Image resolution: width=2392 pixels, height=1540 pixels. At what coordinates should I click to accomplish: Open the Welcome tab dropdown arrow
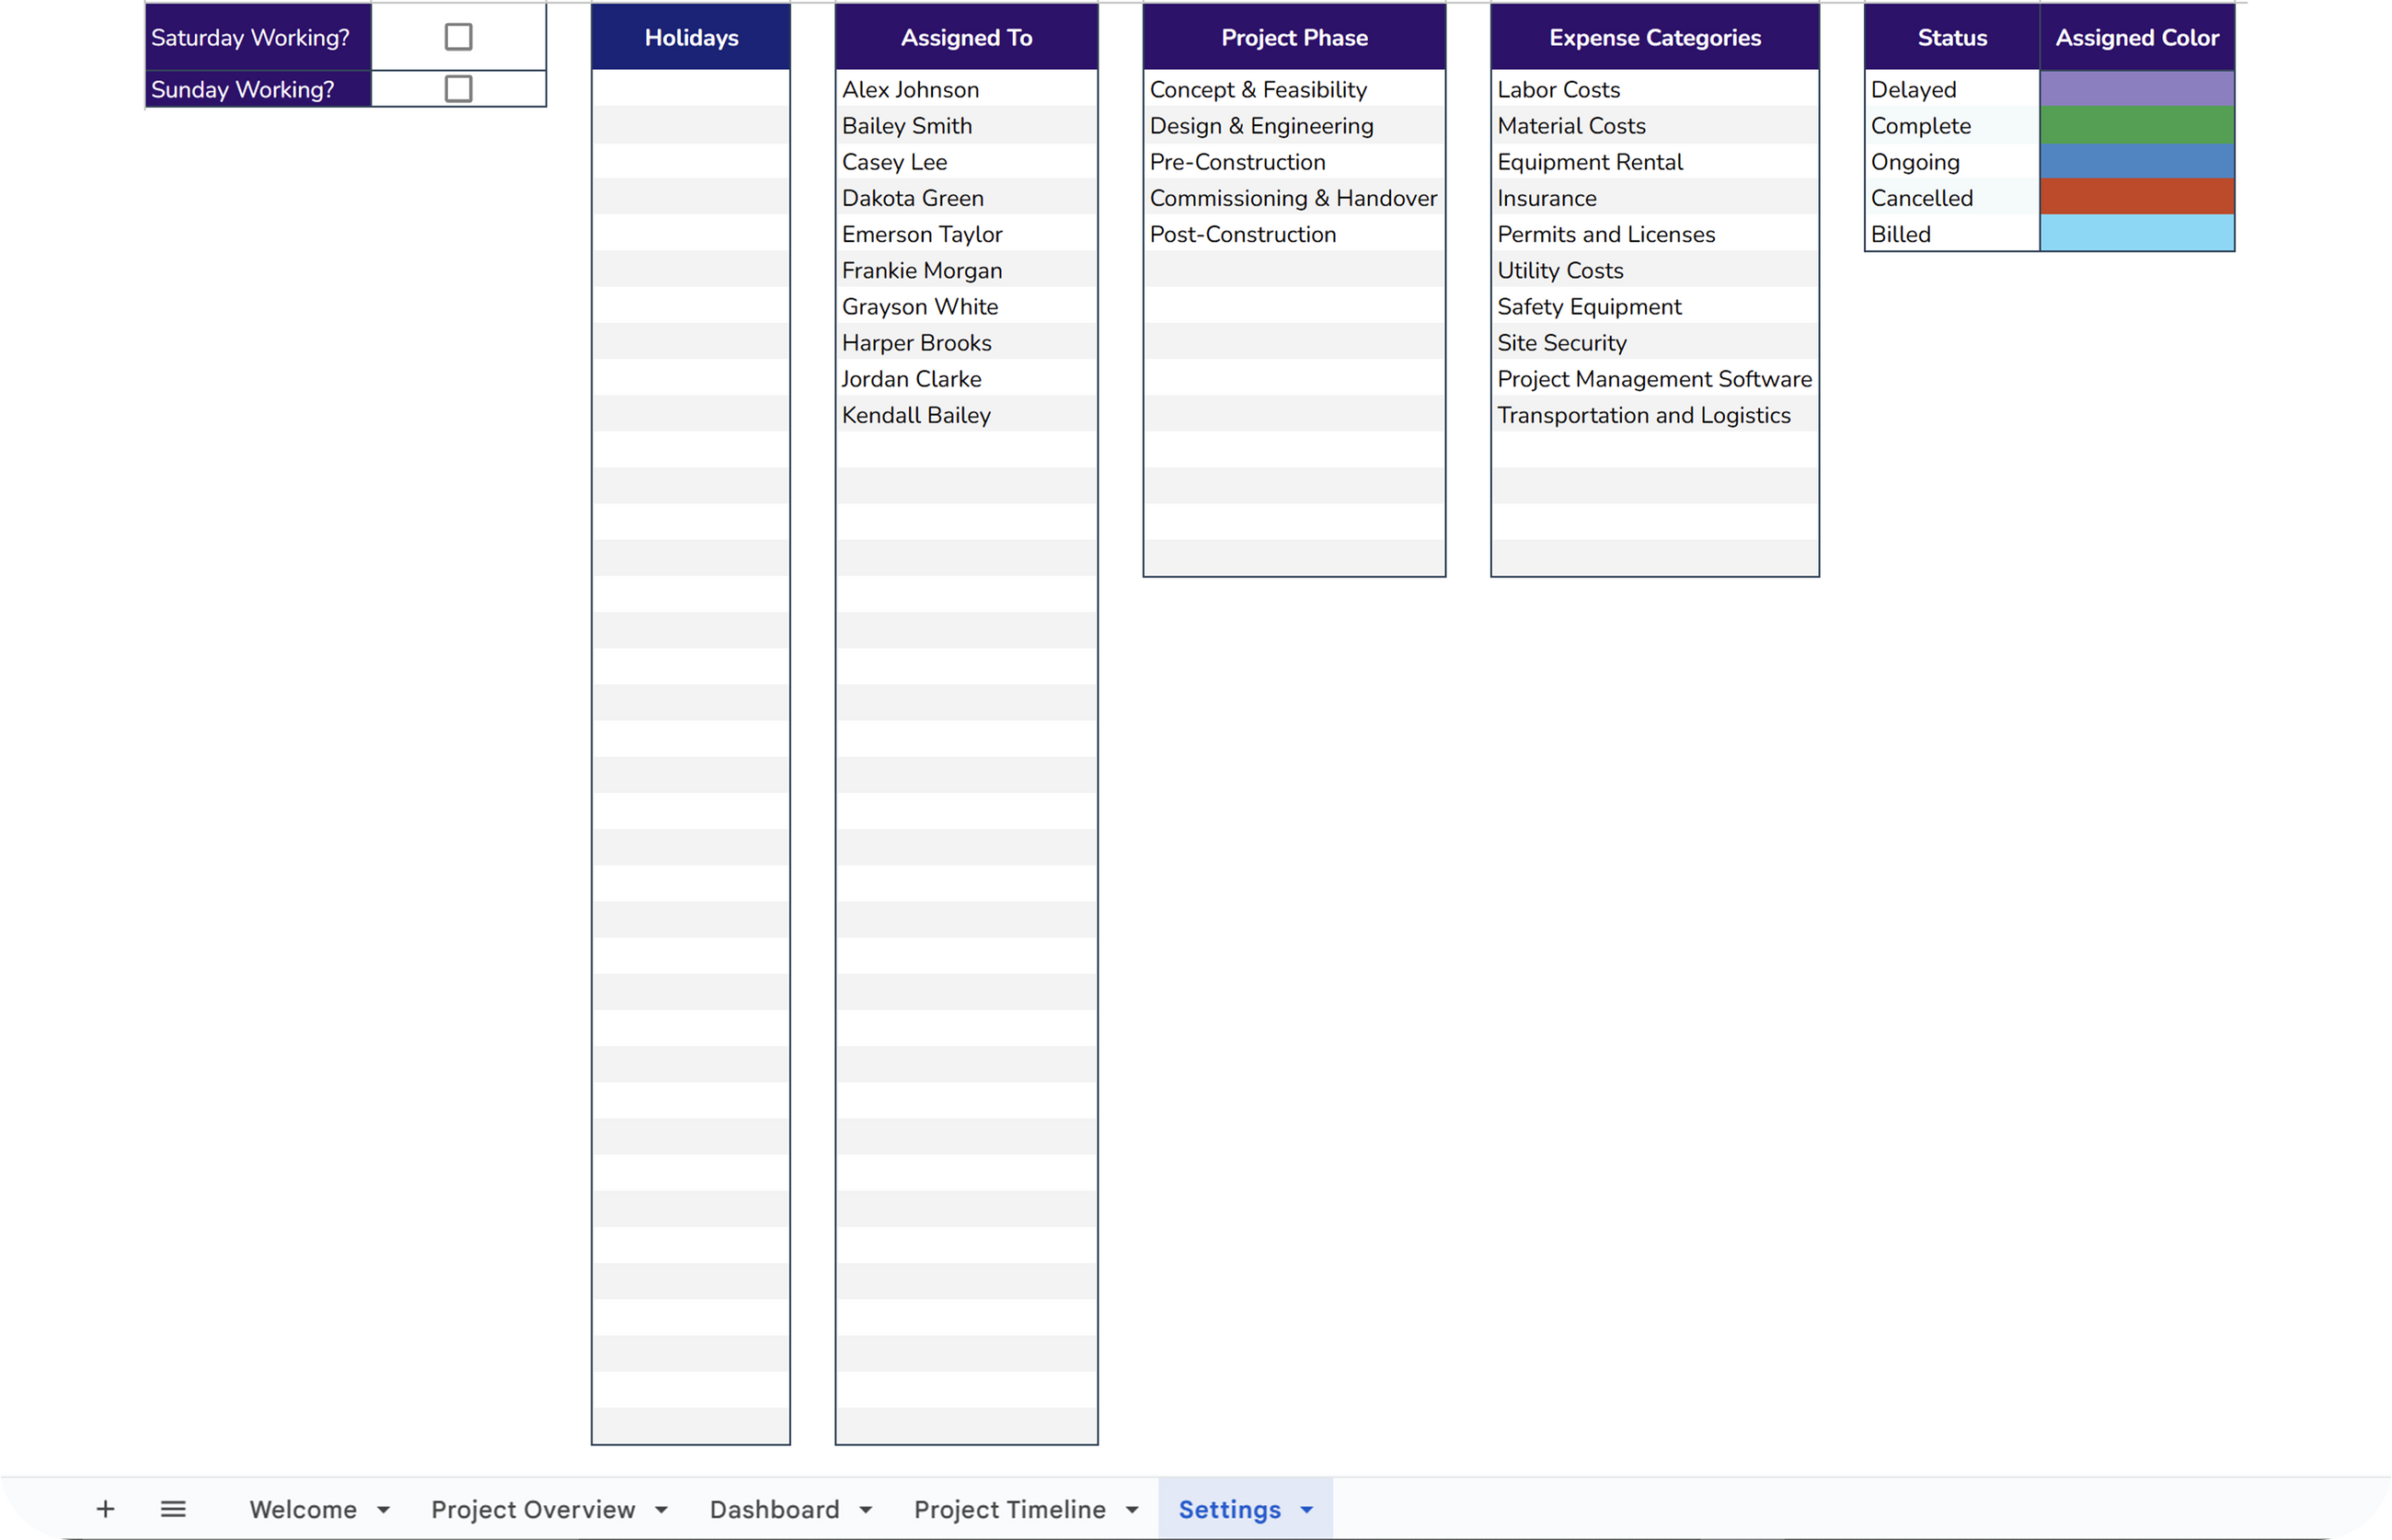tap(383, 1510)
